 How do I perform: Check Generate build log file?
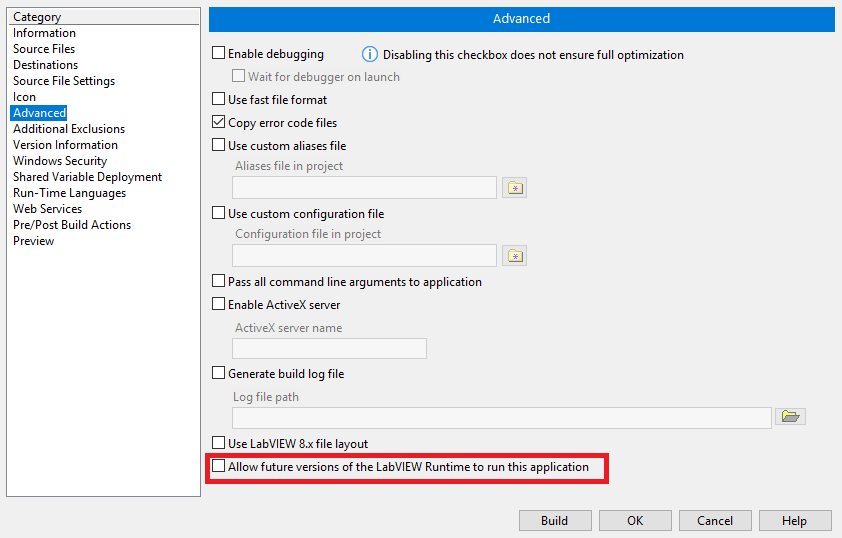pos(219,373)
